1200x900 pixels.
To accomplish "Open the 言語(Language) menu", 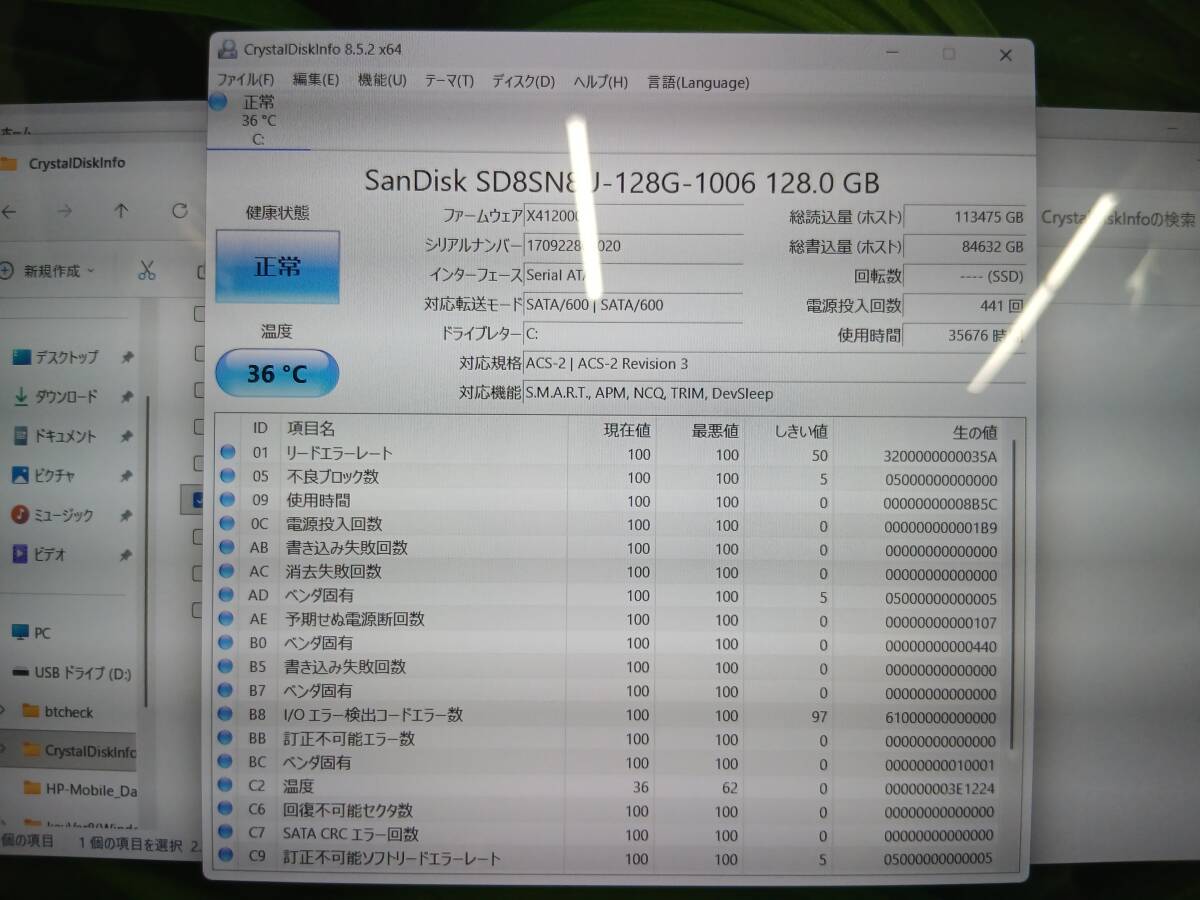I will tap(698, 83).
